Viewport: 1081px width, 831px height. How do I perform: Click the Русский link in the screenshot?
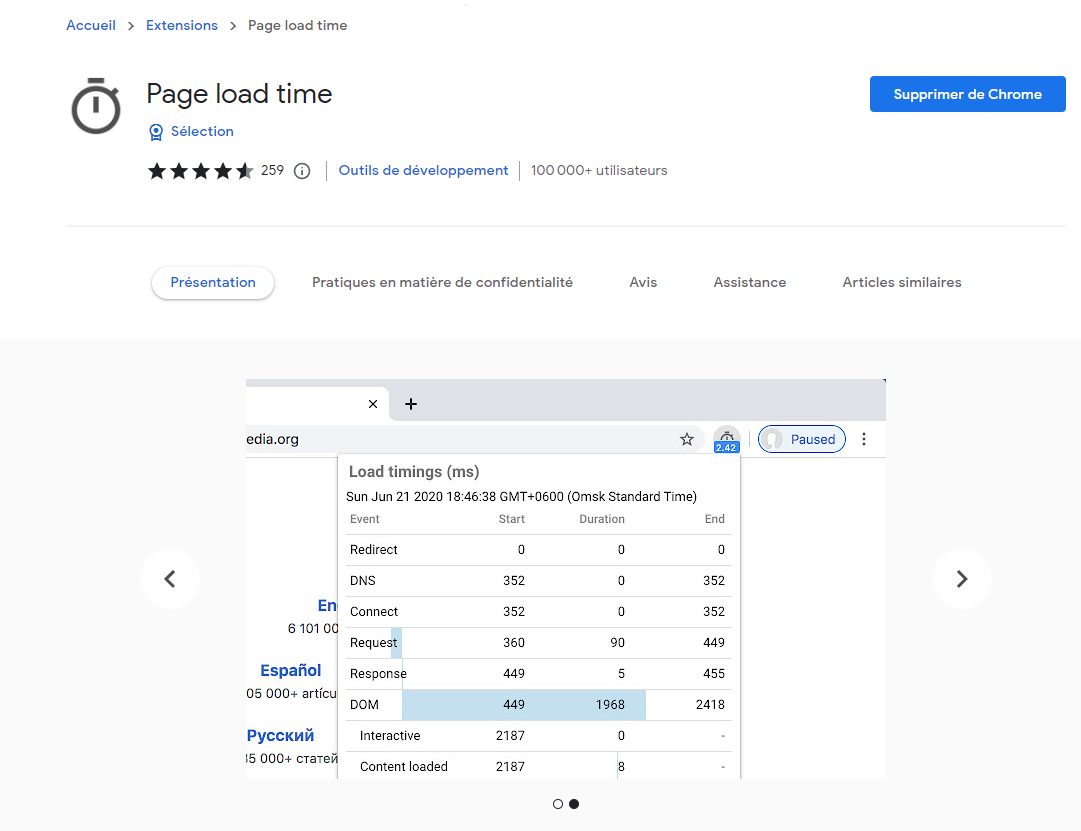pos(281,735)
